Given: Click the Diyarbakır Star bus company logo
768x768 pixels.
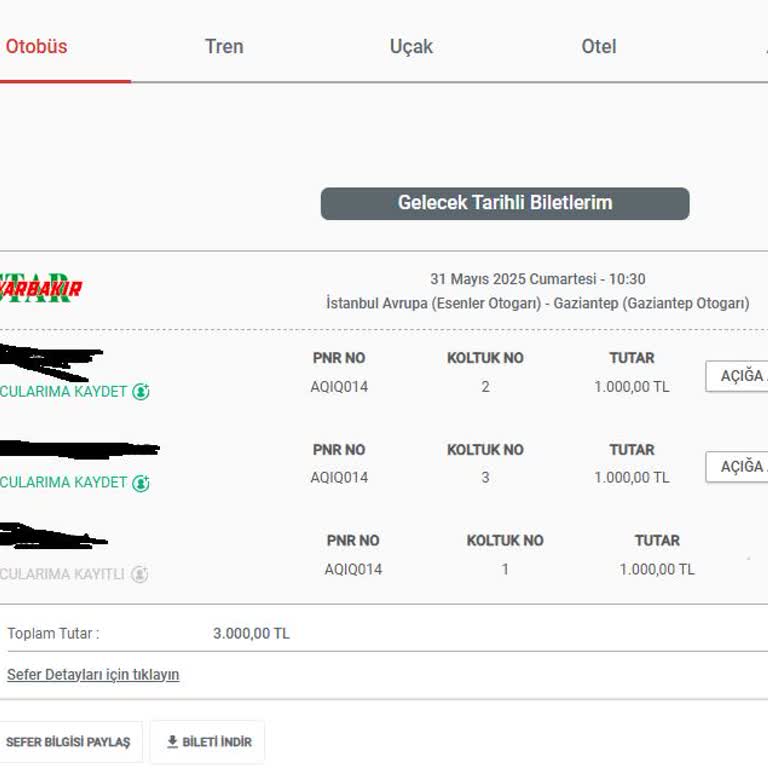Looking at the screenshot, I should (x=40, y=288).
